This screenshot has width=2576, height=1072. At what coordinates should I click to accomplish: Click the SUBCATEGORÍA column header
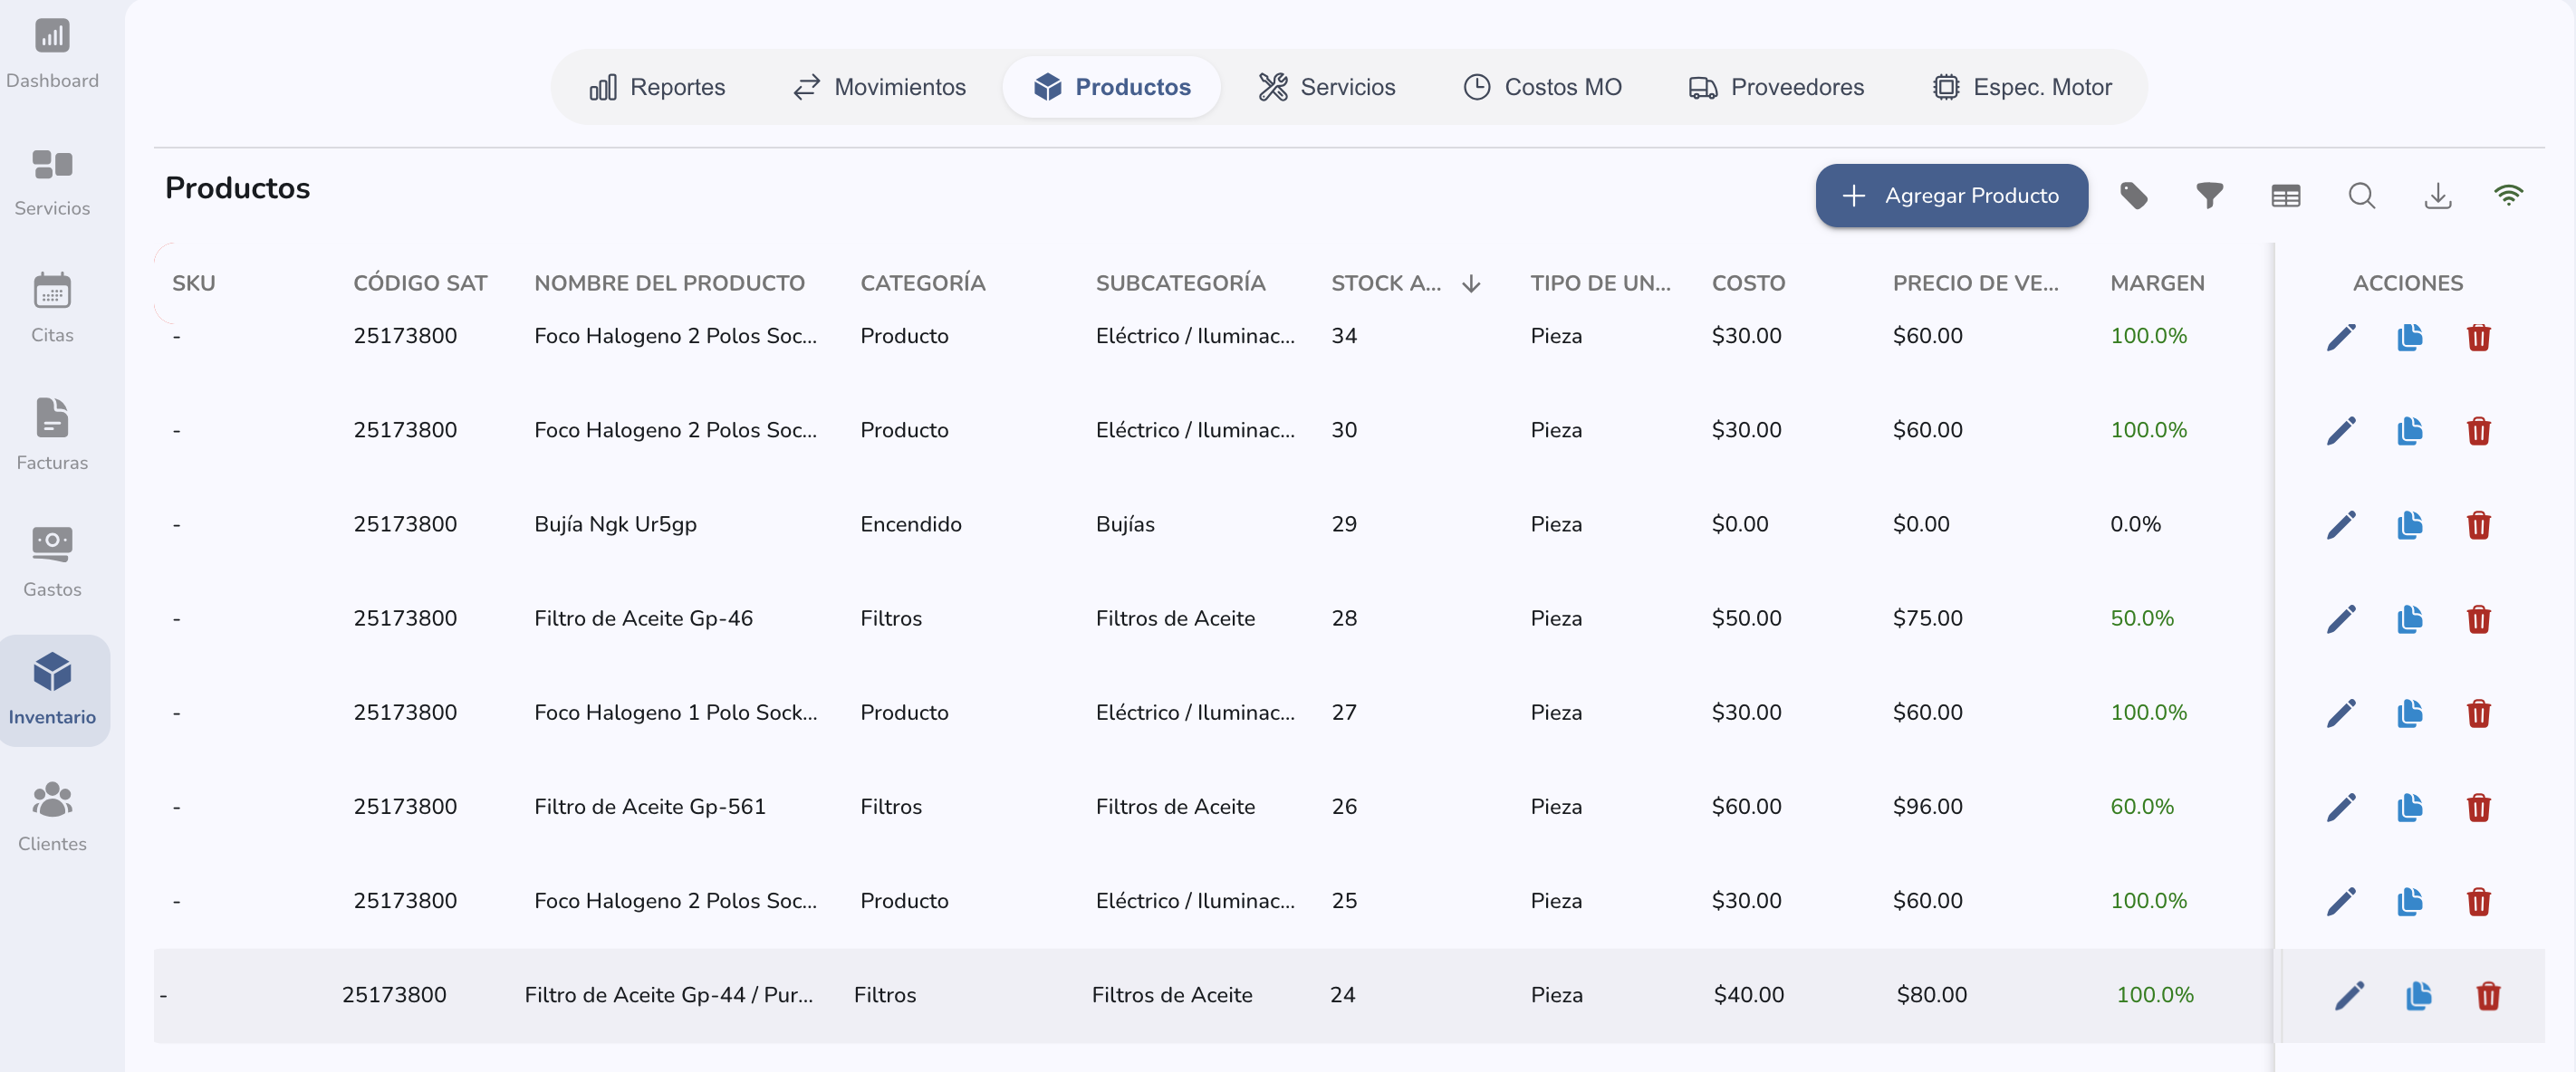tap(1180, 283)
